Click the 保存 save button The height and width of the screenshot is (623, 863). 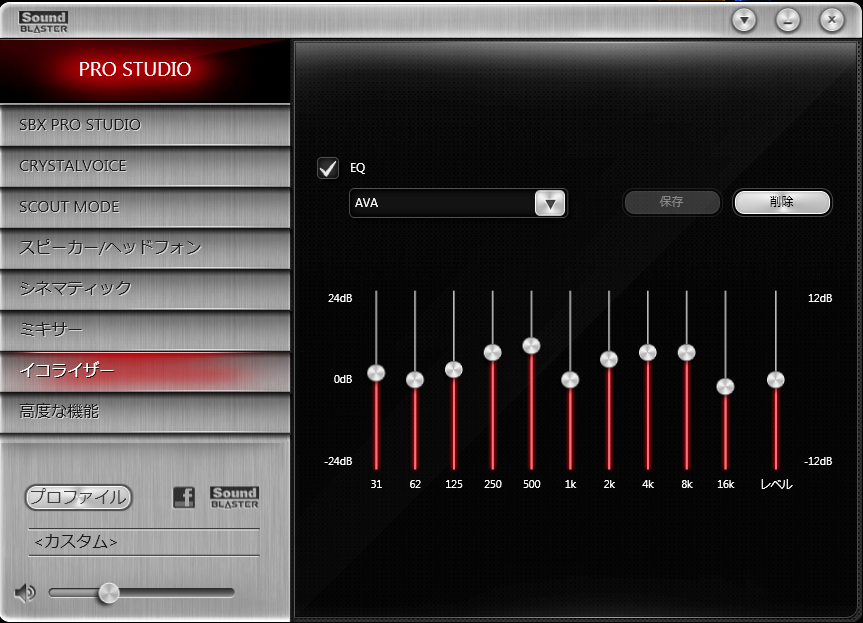coord(671,202)
